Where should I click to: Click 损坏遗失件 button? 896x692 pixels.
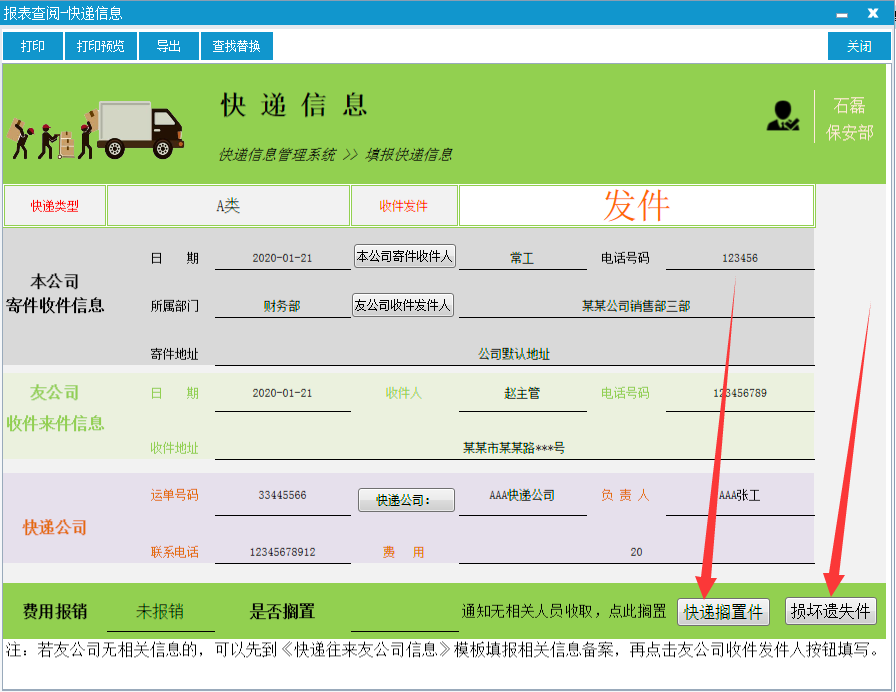[830, 611]
